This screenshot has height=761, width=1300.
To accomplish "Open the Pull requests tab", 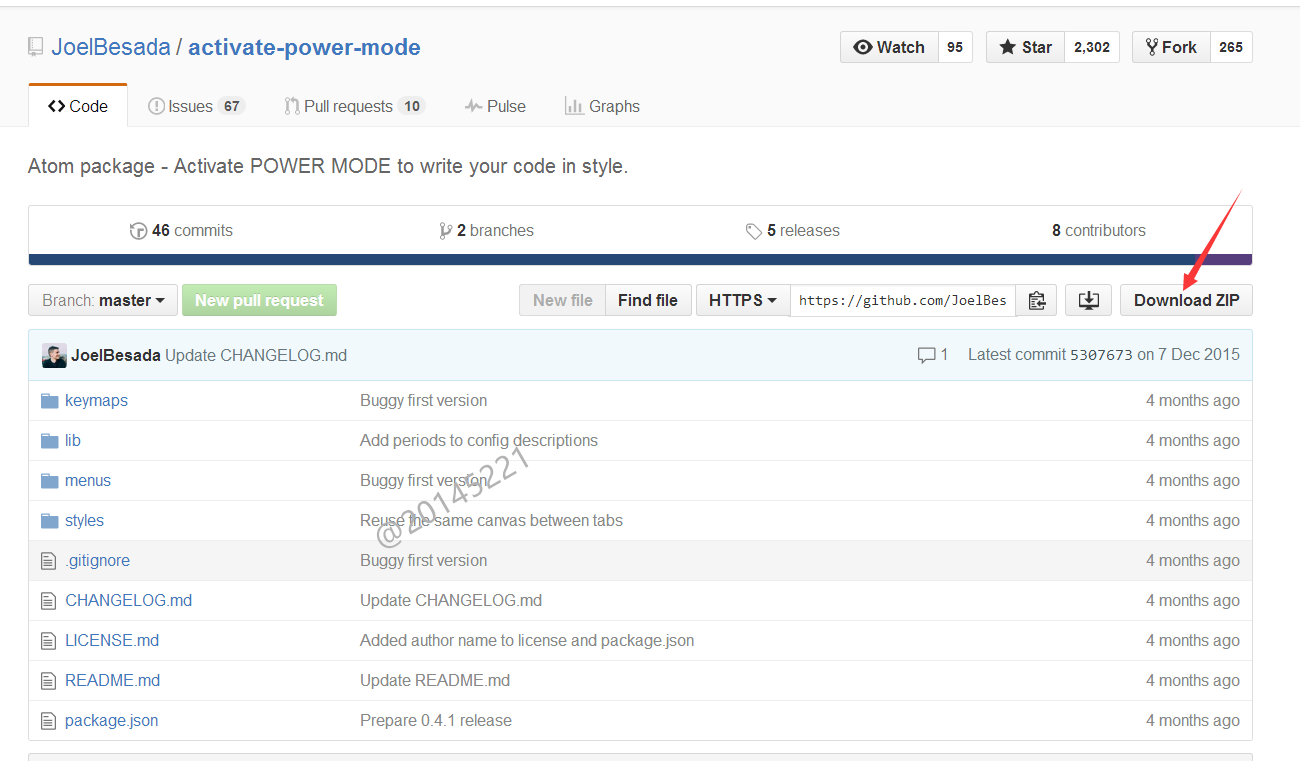I will tap(354, 106).
